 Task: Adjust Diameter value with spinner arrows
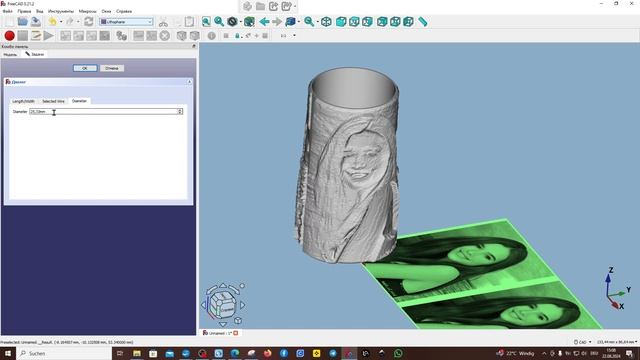pyautogui.click(x=180, y=111)
